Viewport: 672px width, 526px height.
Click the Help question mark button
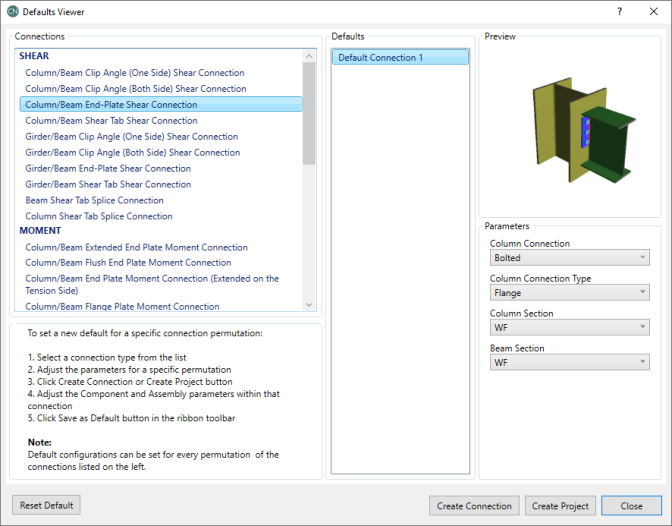tap(621, 13)
